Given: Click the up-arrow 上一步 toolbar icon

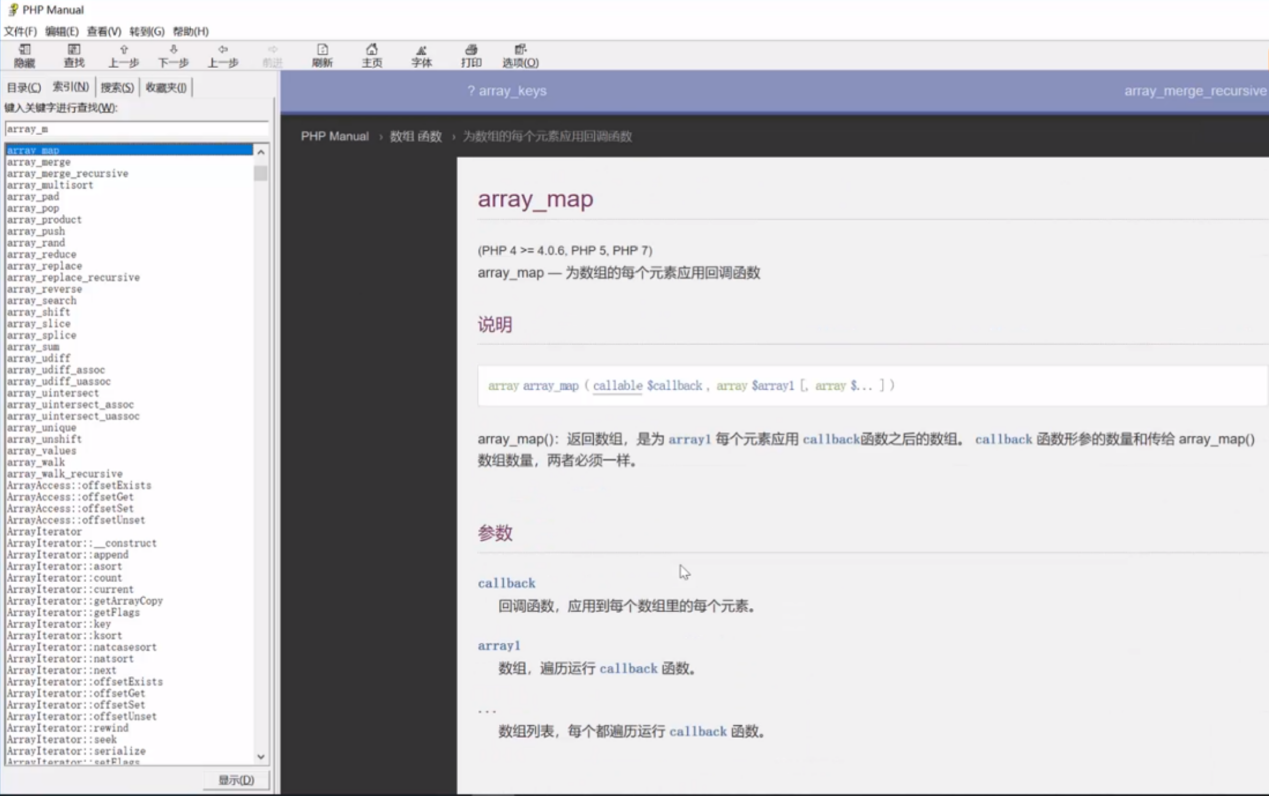Looking at the screenshot, I should pyautogui.click(x=123, y=55).
